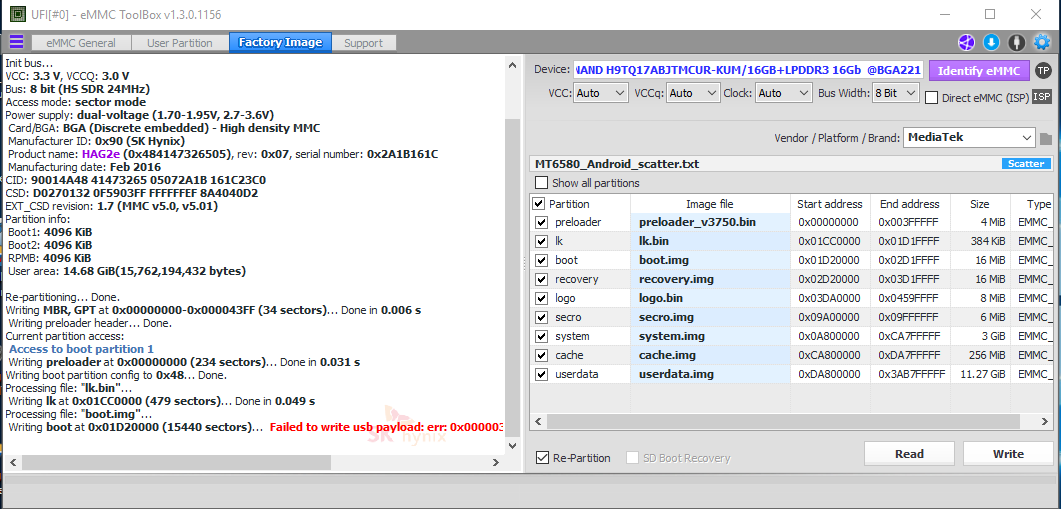Viewport: 1061px width, 509px height.
Task: Uncheck the boot partition checkbox
Action: pos(541,261)
